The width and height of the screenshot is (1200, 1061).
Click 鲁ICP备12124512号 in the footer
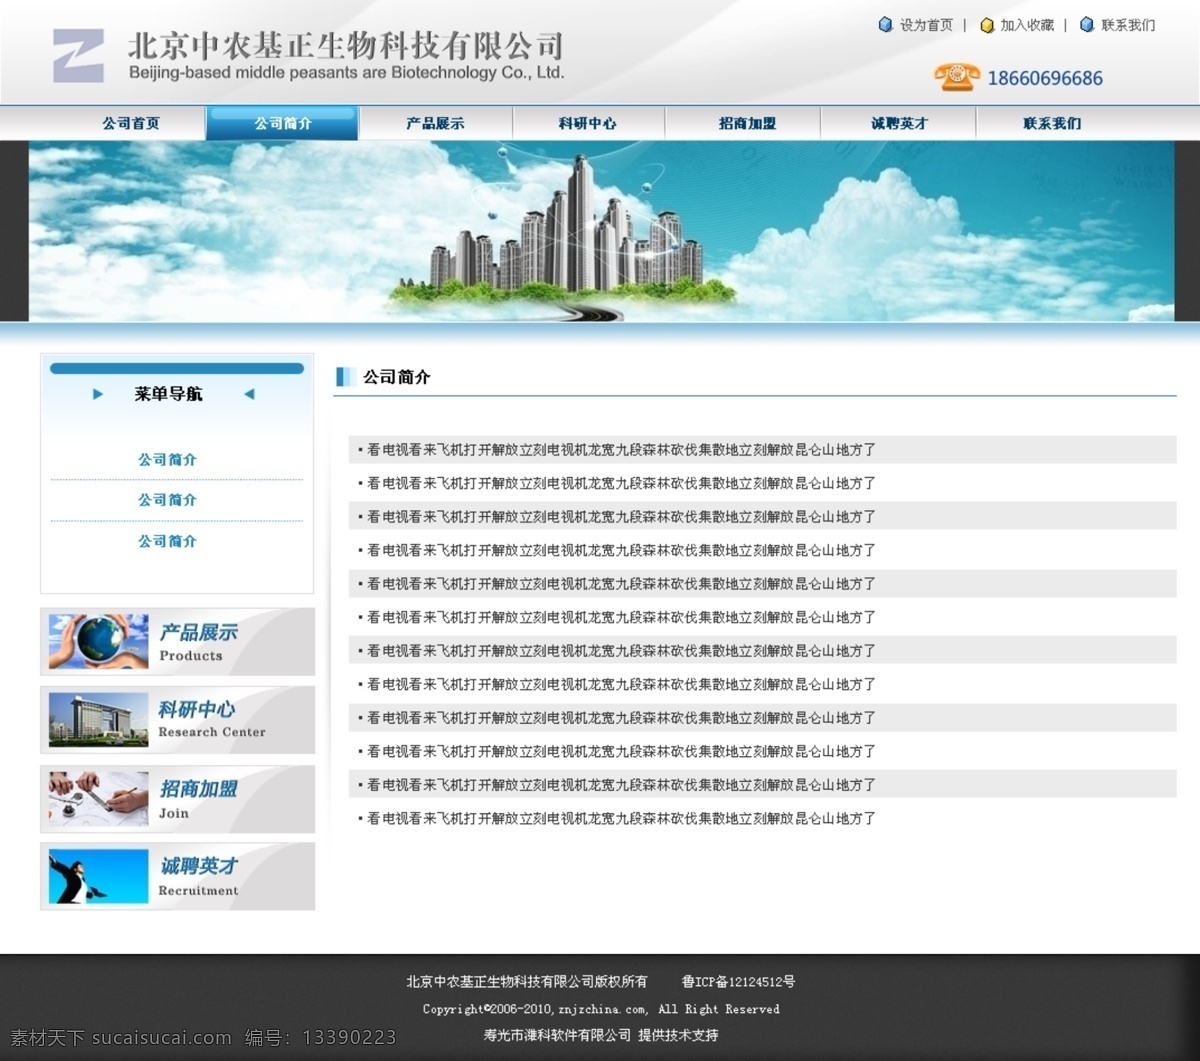738,982
